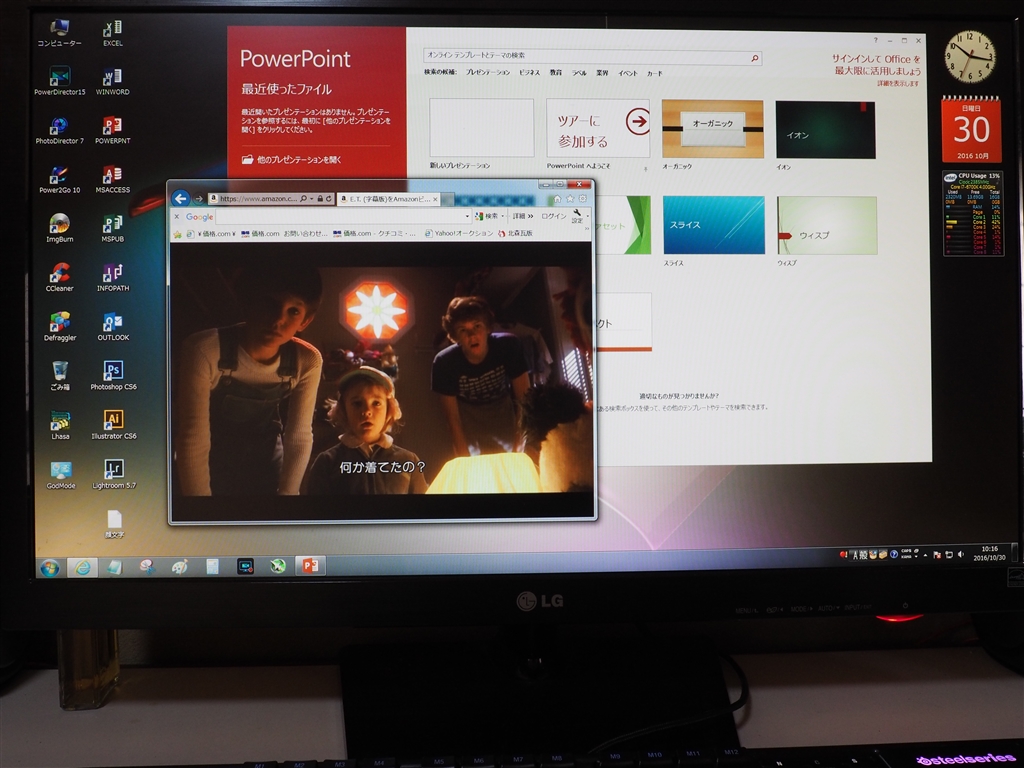Viewport: 1024px width, 768px height.
Task: Open the GodMode desktop icon
Action: (61, 475)
